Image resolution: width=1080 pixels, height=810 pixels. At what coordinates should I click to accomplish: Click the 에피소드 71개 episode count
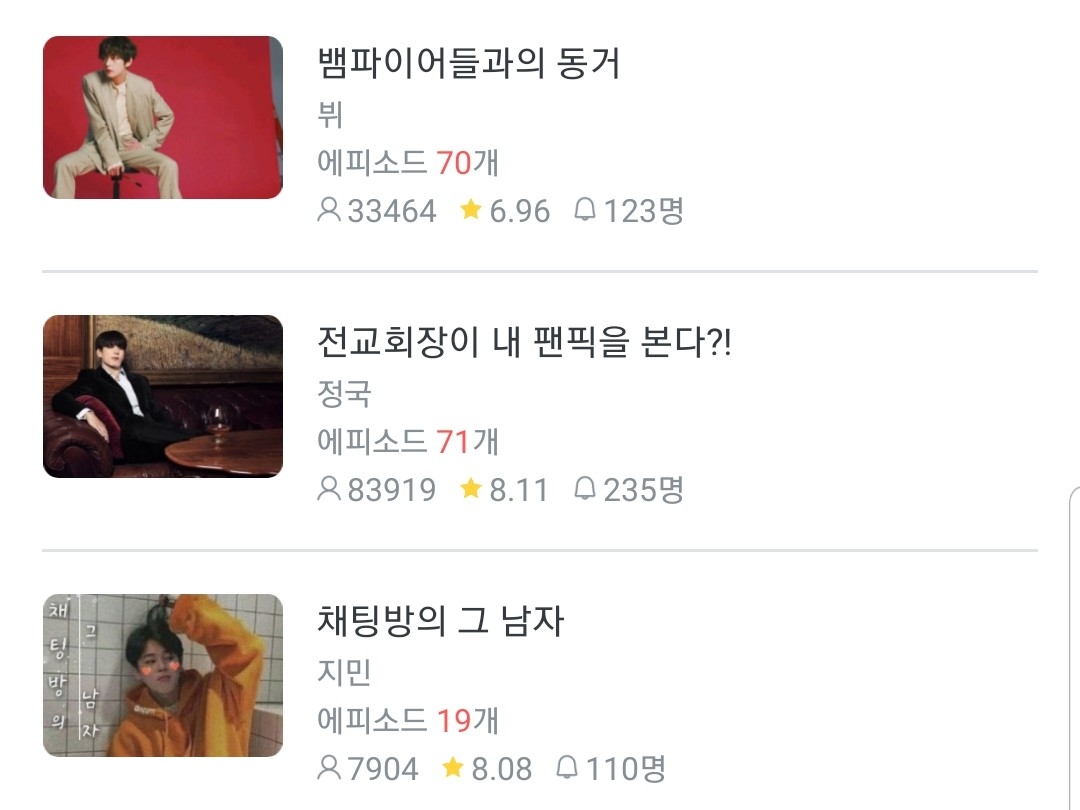[408, 442]
